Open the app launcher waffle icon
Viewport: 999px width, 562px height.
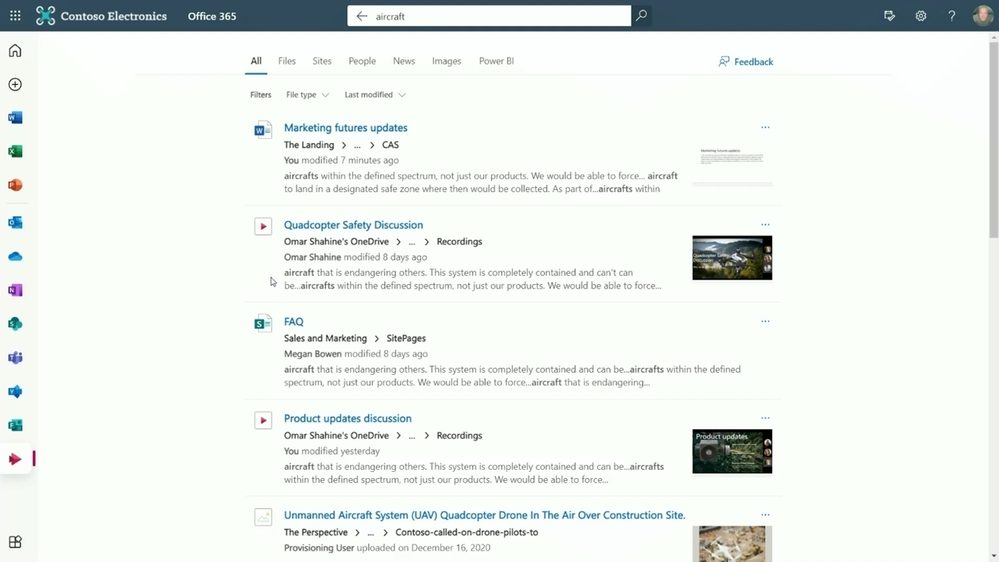coord(15,16)
